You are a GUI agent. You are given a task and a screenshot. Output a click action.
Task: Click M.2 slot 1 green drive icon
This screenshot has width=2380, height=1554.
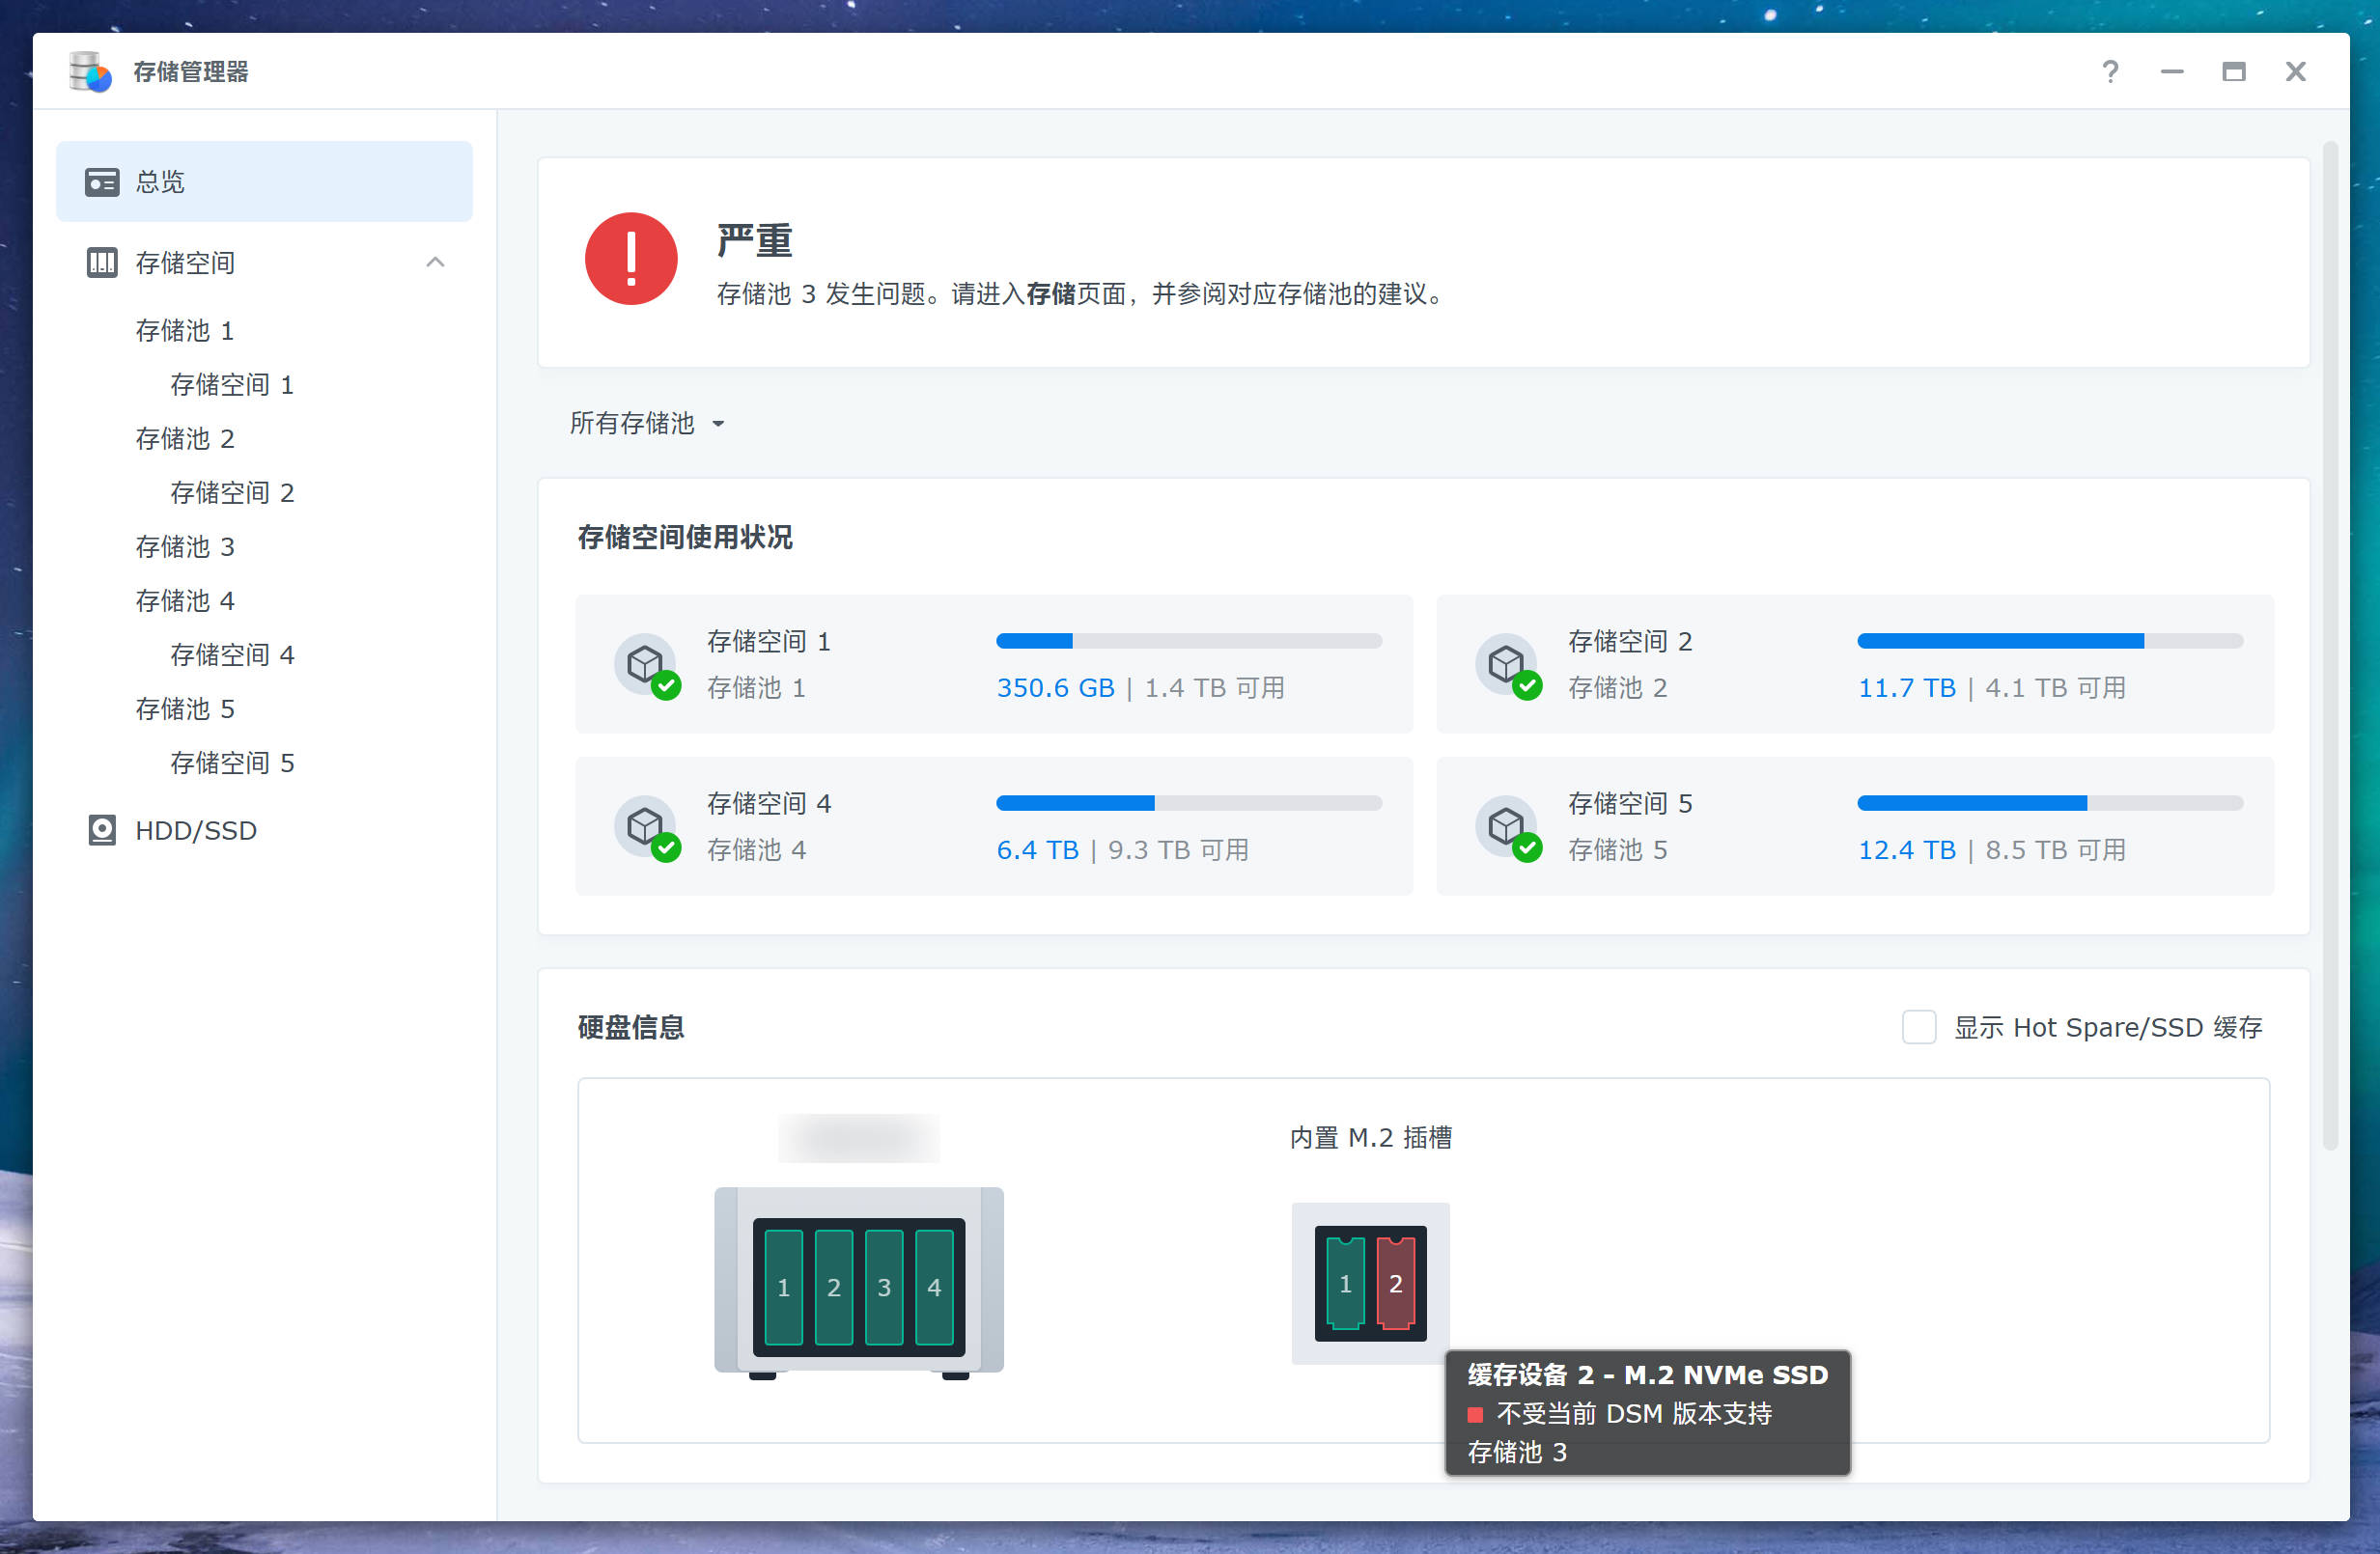[1345, 1283]
